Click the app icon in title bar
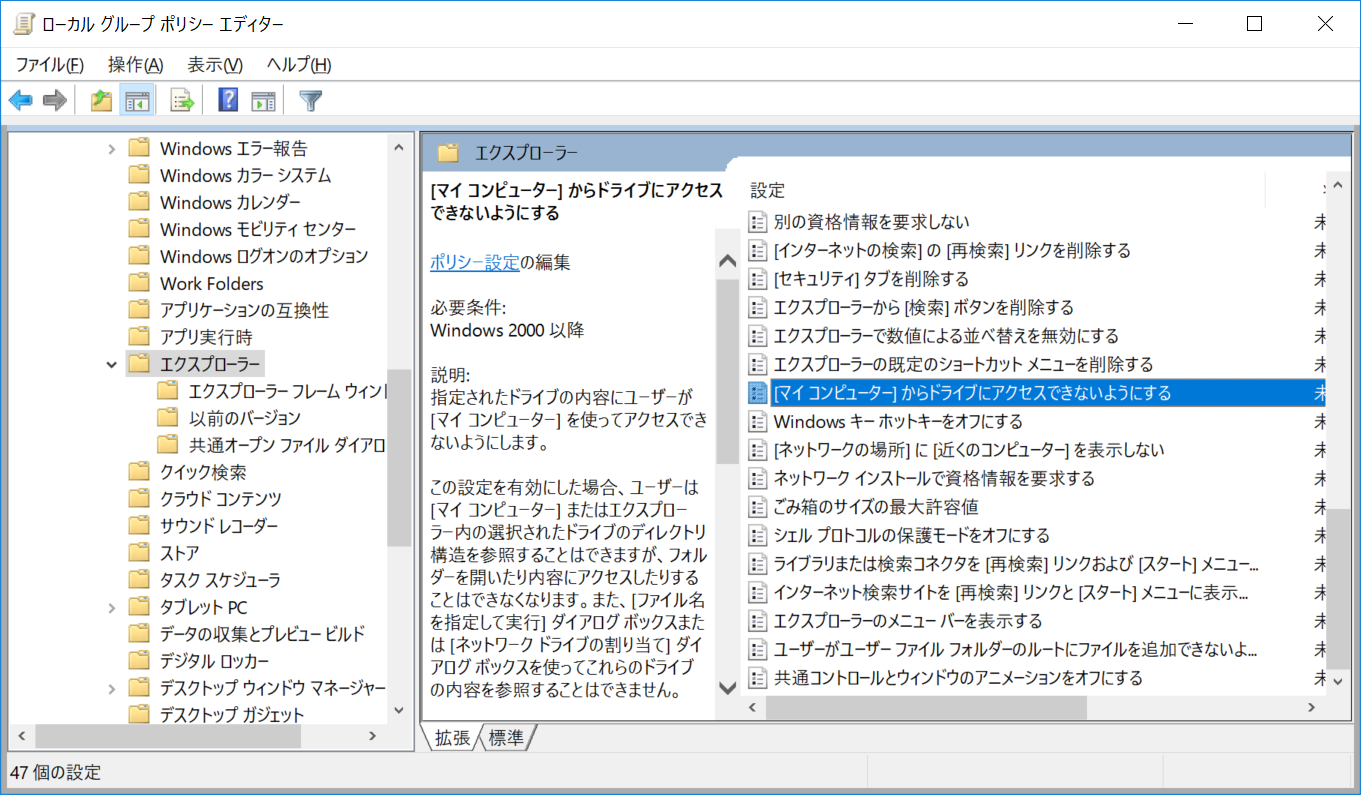The image size is (1361, 795). (x=23, y=25)
